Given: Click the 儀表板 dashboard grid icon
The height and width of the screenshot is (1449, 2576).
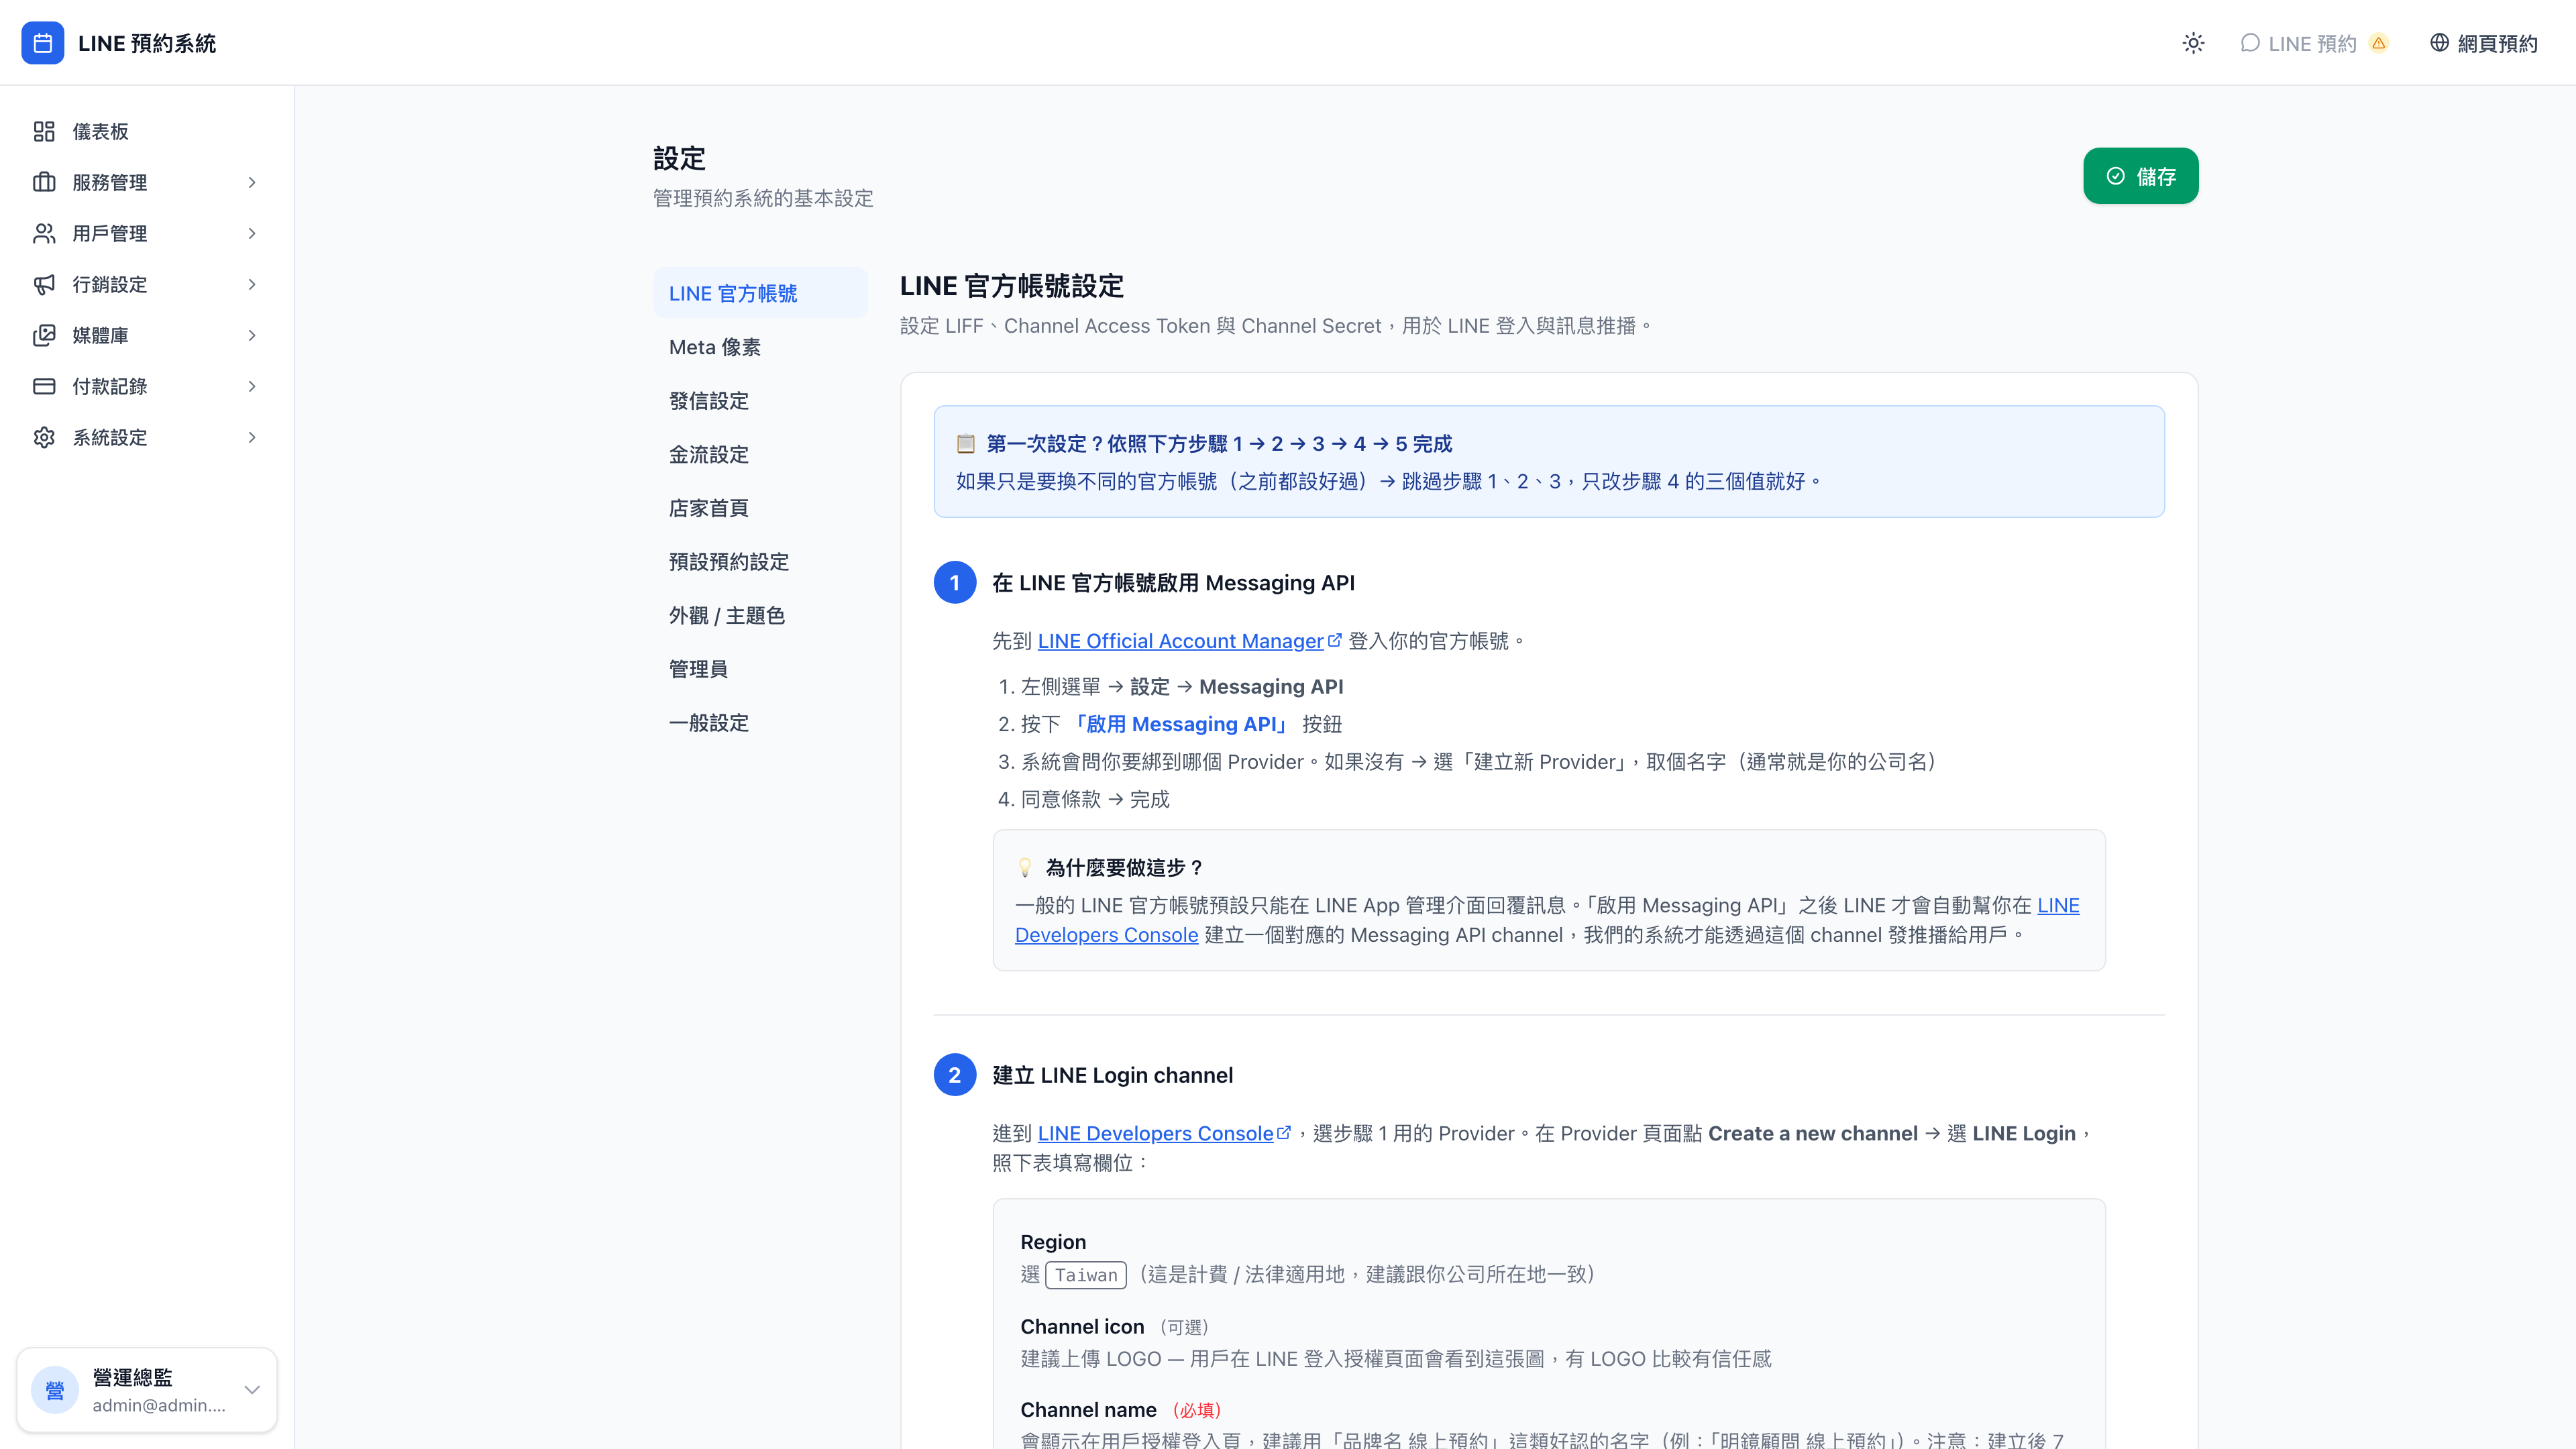Looking at the screenshot, I should (44, 131).
